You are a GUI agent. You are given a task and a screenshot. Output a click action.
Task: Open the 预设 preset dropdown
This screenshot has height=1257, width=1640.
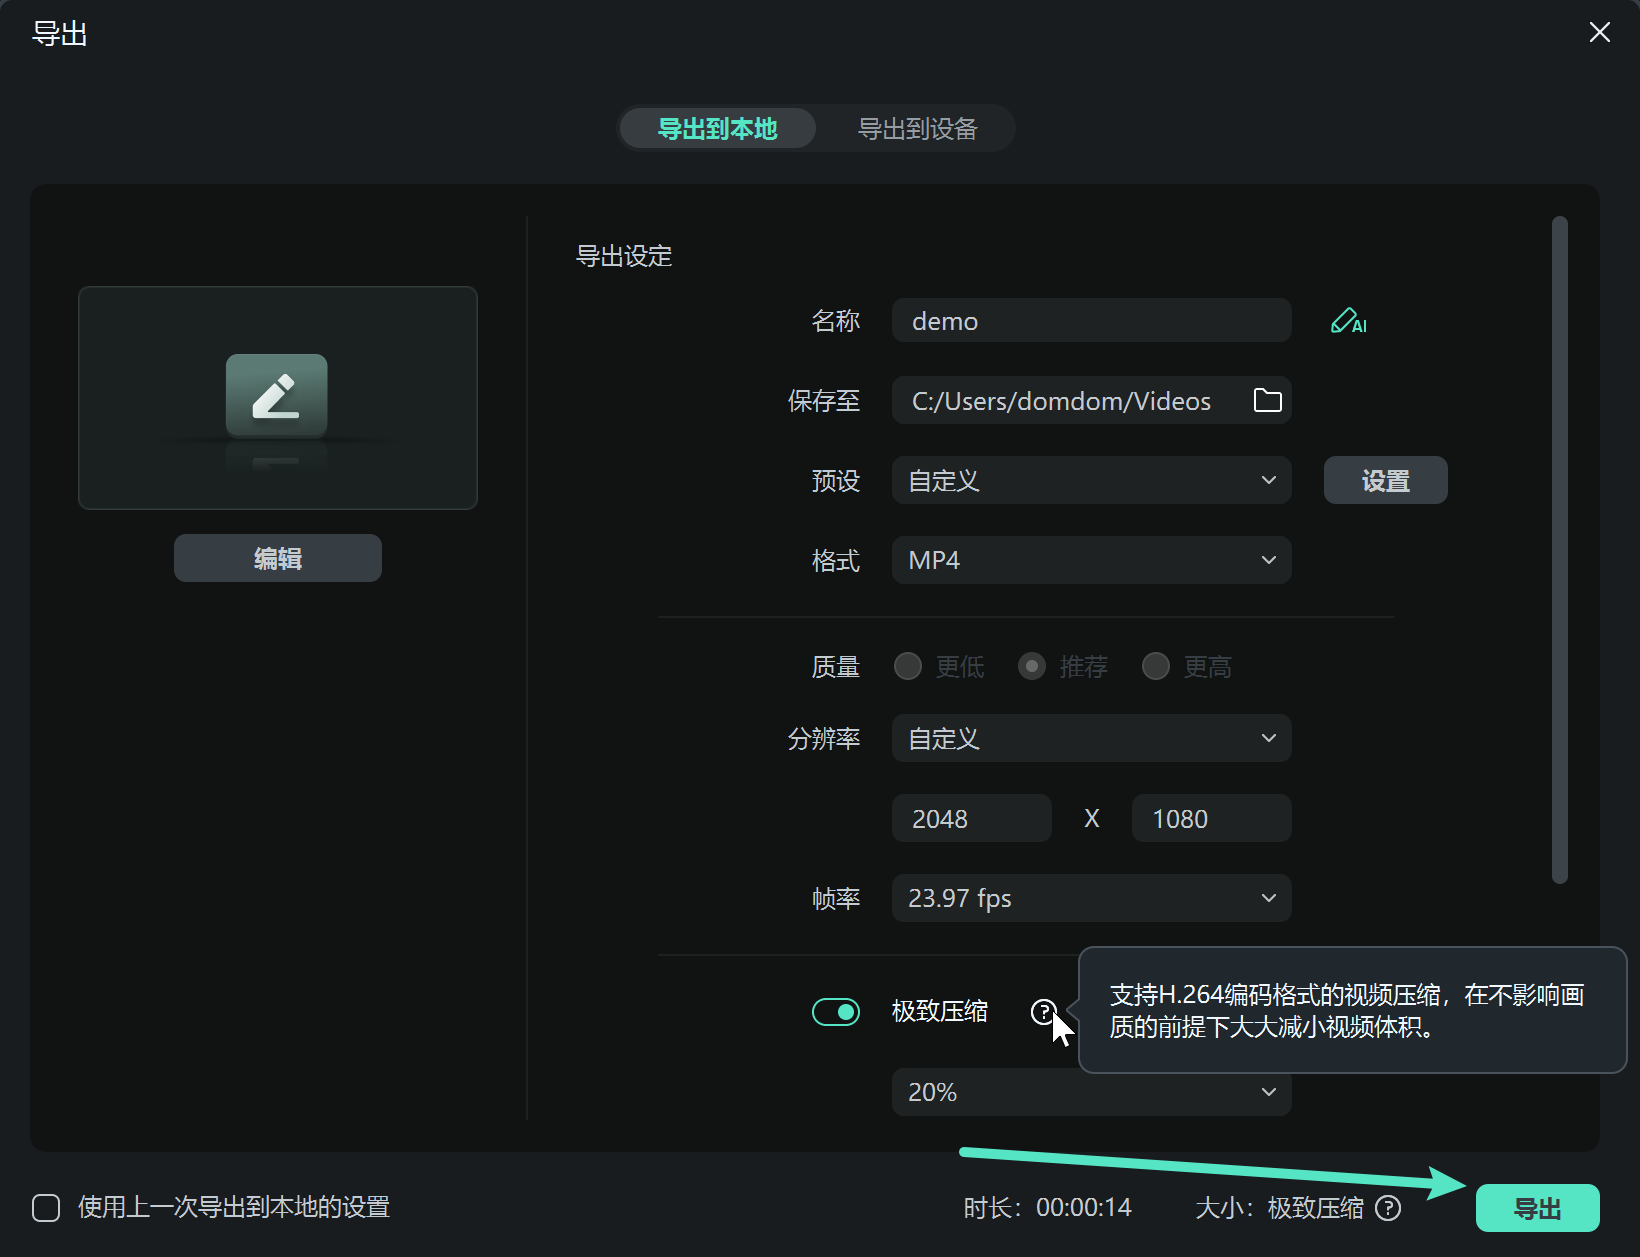tap(1090, 480)
